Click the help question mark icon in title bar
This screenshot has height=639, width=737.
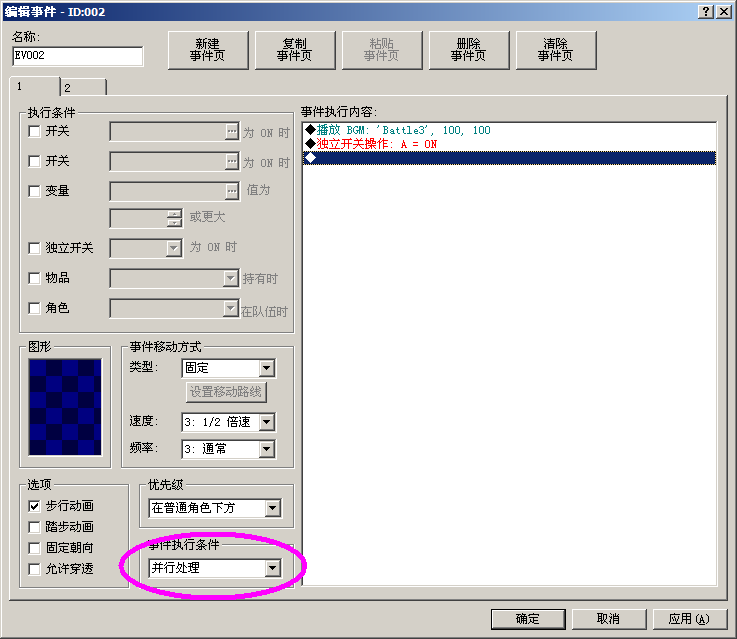tap(706, 12)
